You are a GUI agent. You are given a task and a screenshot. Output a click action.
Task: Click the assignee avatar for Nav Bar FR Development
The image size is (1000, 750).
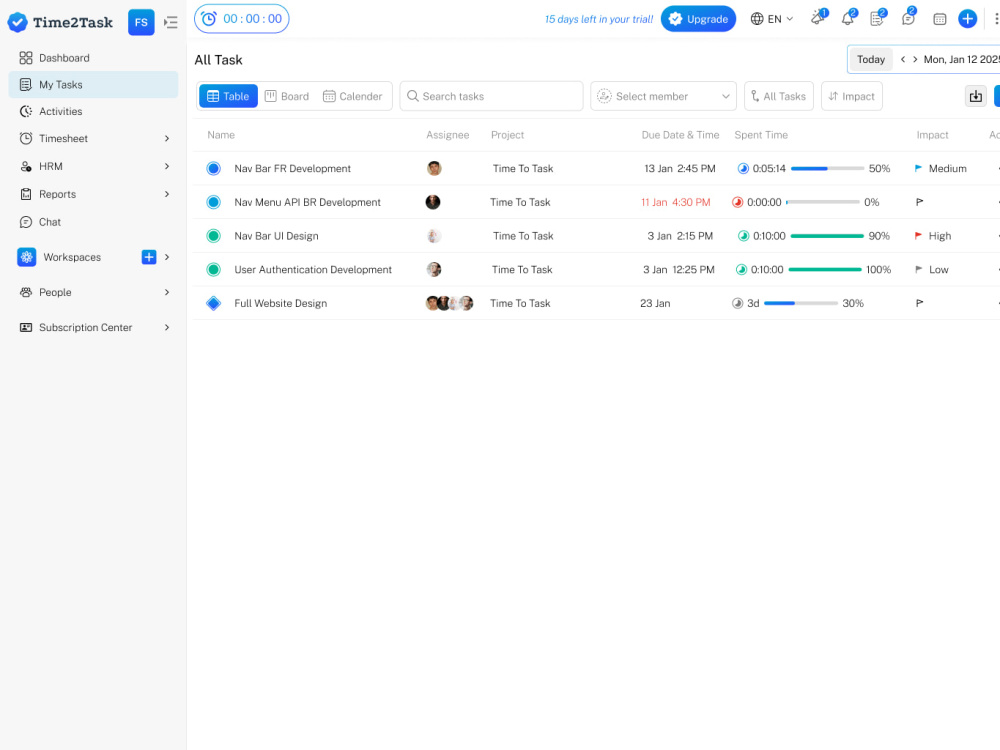click(x=434, y=168)
